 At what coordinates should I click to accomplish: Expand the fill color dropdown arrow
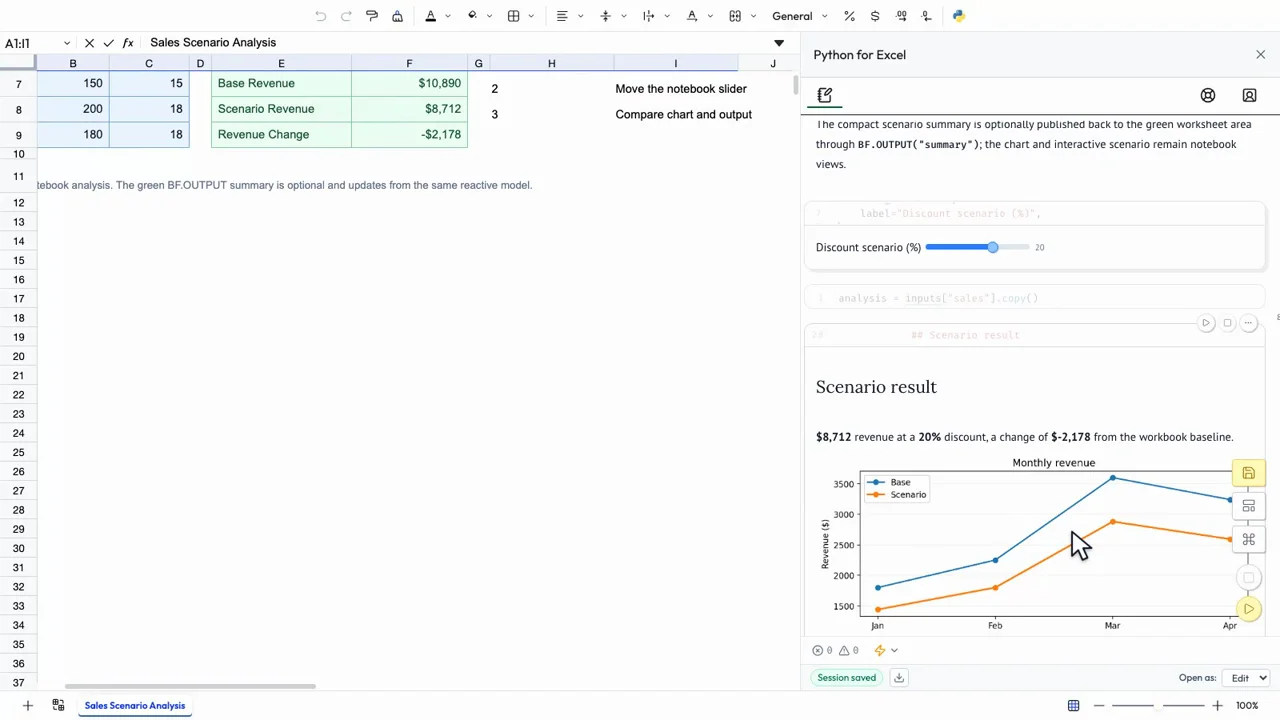[x=489, y=16]
